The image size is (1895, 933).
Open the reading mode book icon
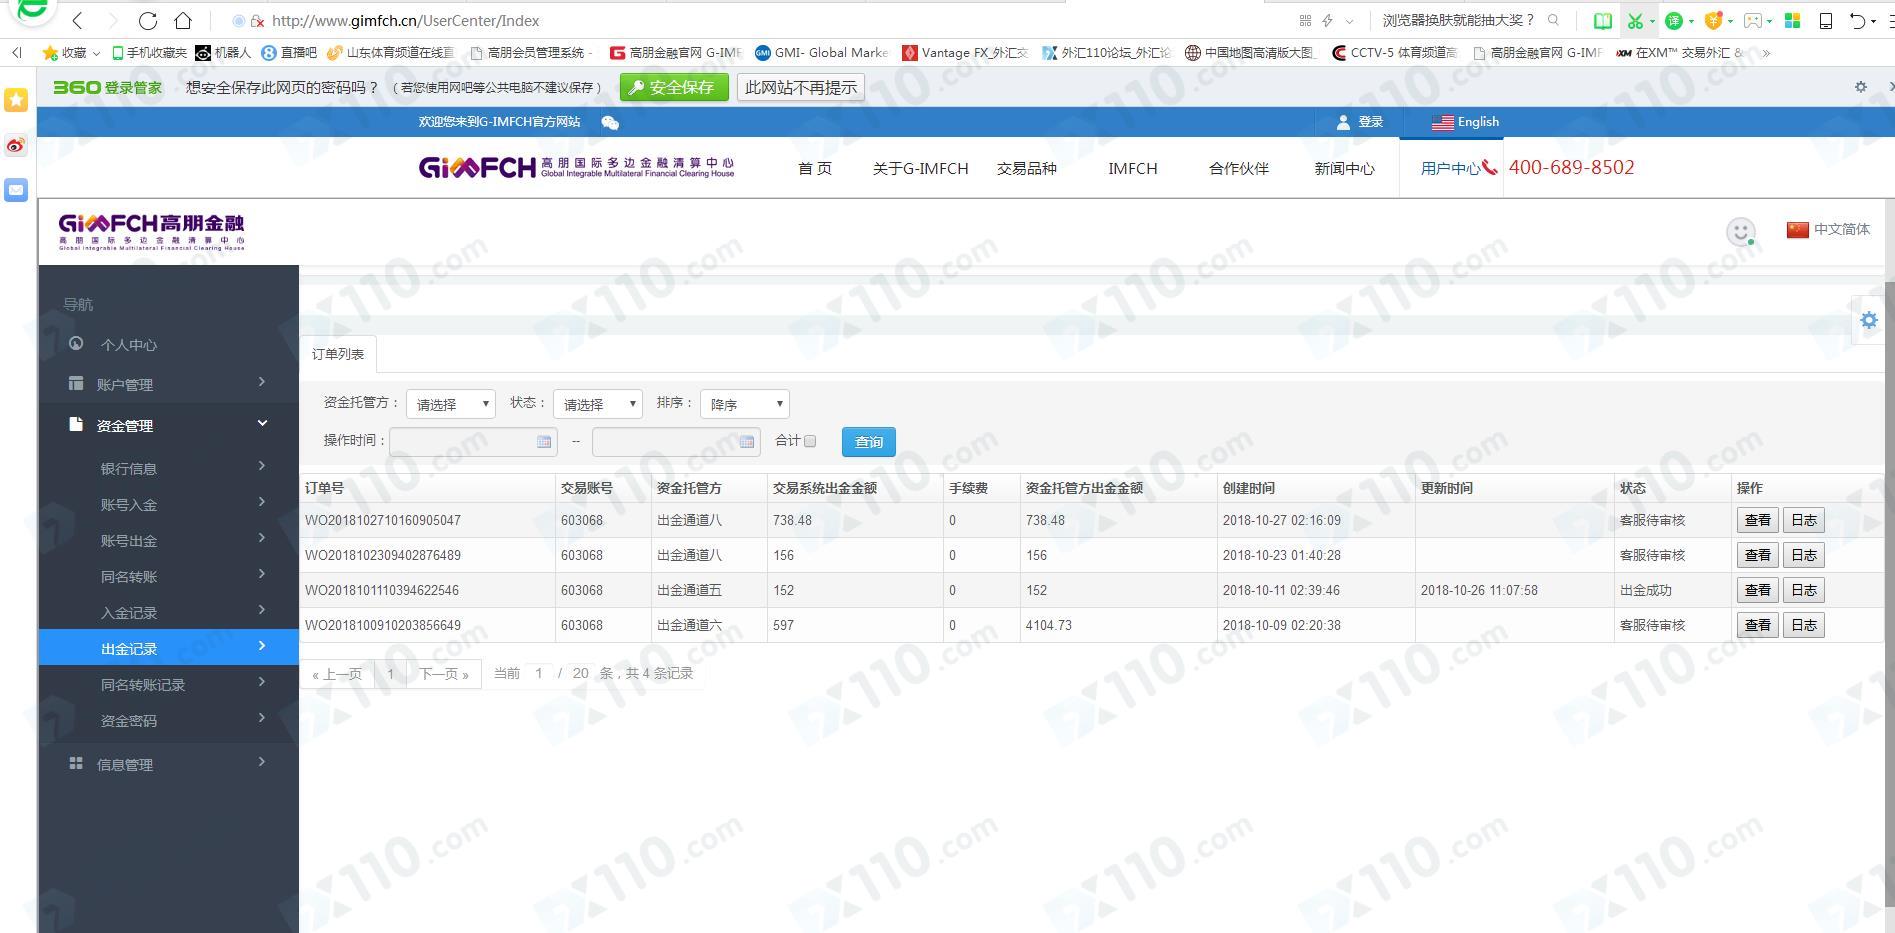tap(1603, 20)
